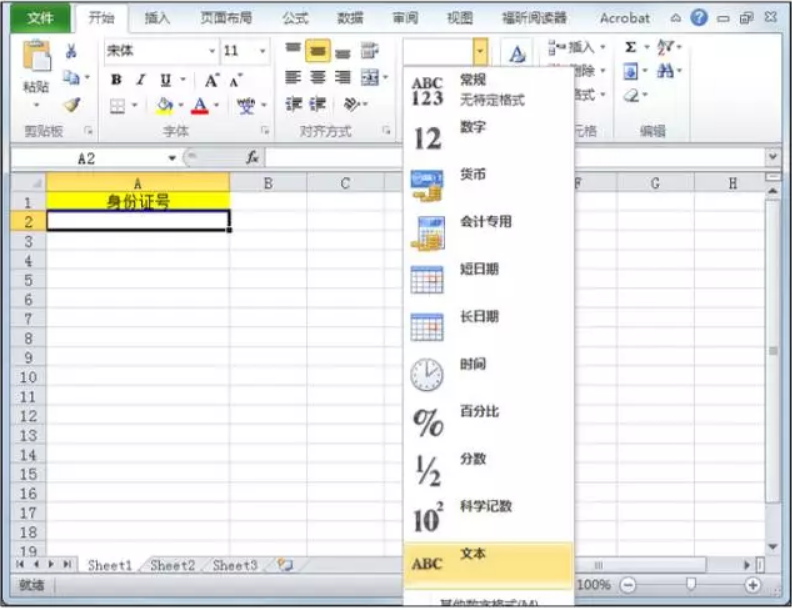Click the Paste clipboard icon

[36, 56]
